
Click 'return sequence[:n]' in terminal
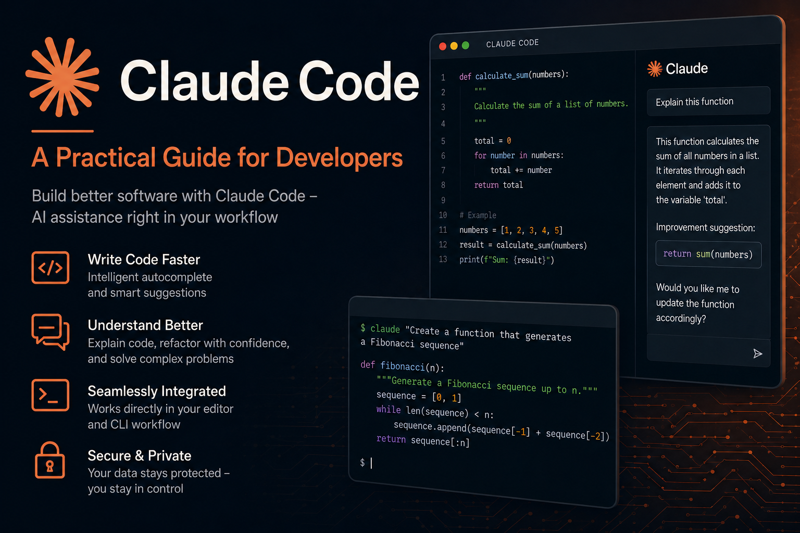pos(422,441)
